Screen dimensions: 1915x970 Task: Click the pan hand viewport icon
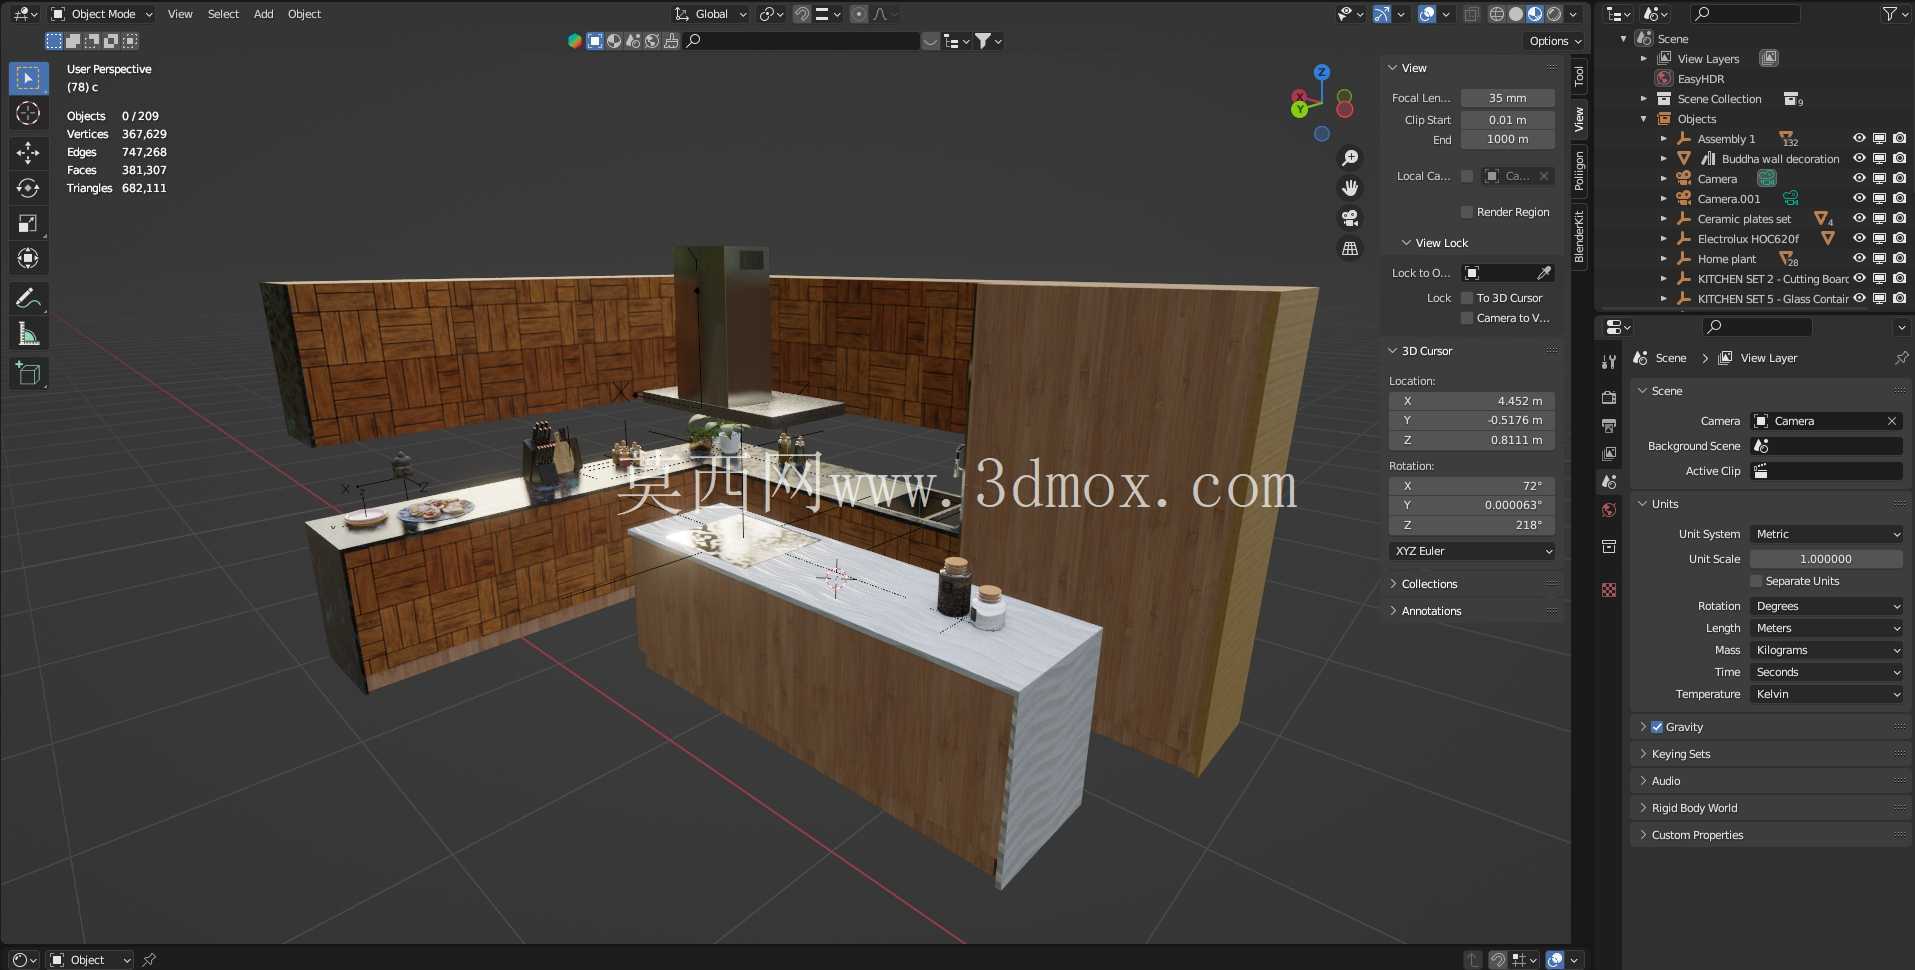point(1350,188)
